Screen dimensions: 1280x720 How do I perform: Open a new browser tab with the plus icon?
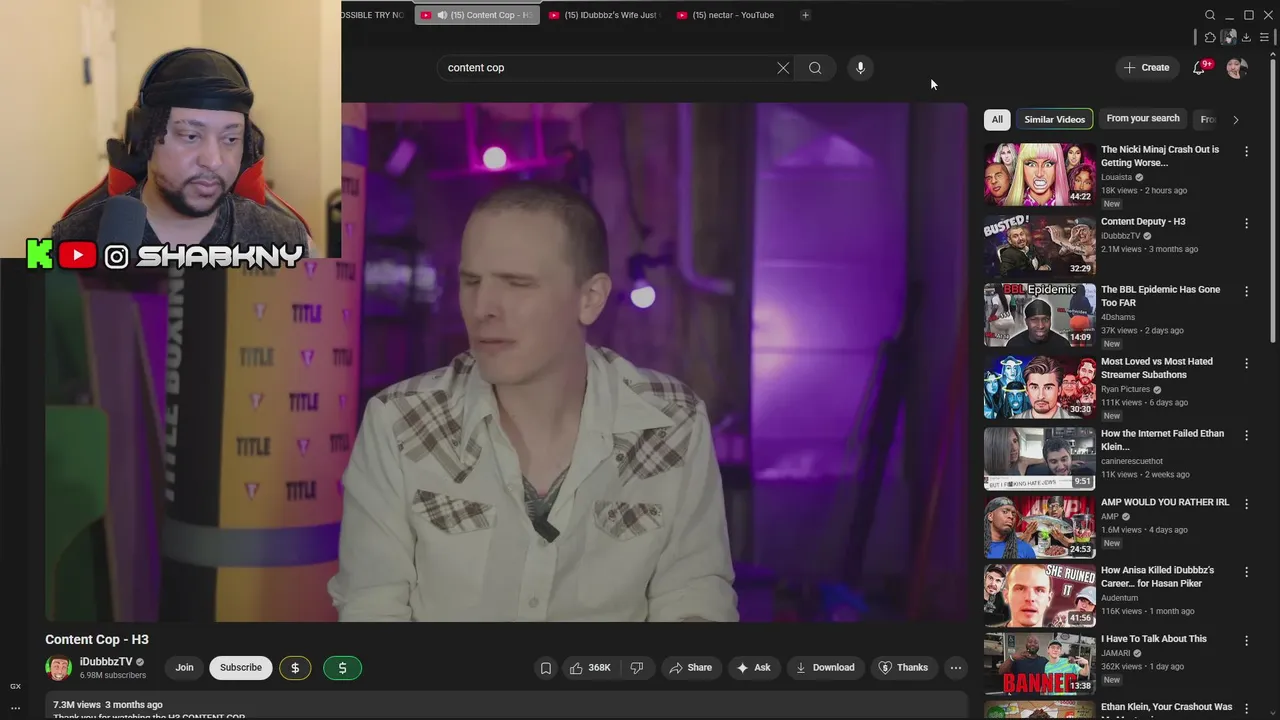[806, 15]
